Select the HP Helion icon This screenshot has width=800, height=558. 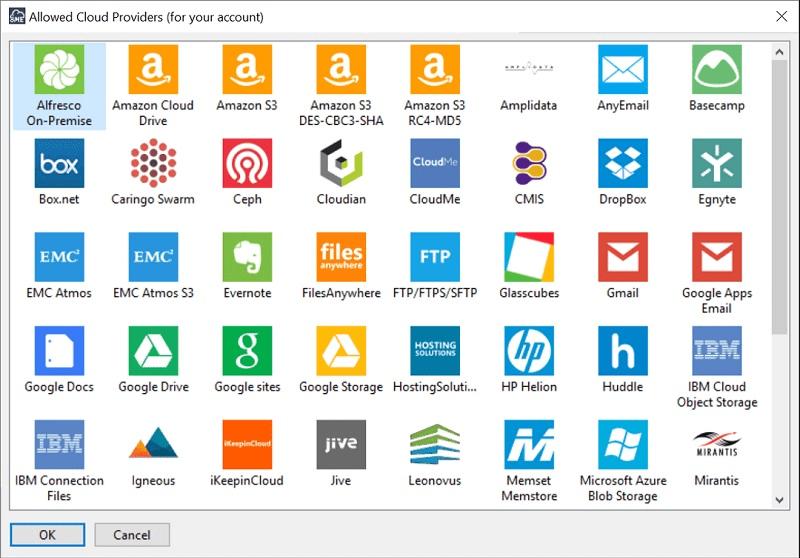click(529, 351)
